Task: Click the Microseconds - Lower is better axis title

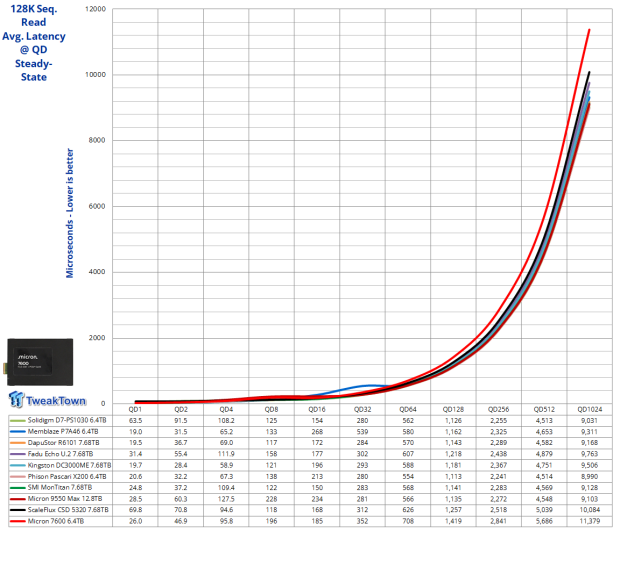Action: point(70,213)
